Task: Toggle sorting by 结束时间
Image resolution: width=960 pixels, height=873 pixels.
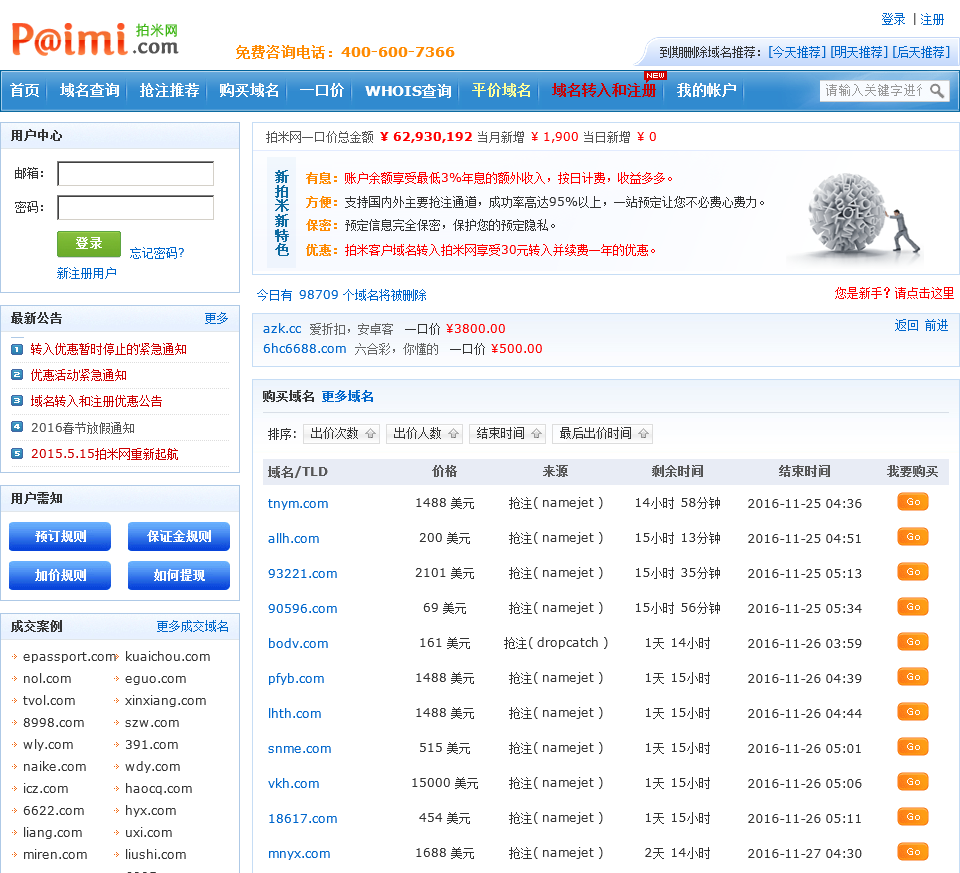Action: 508,434
